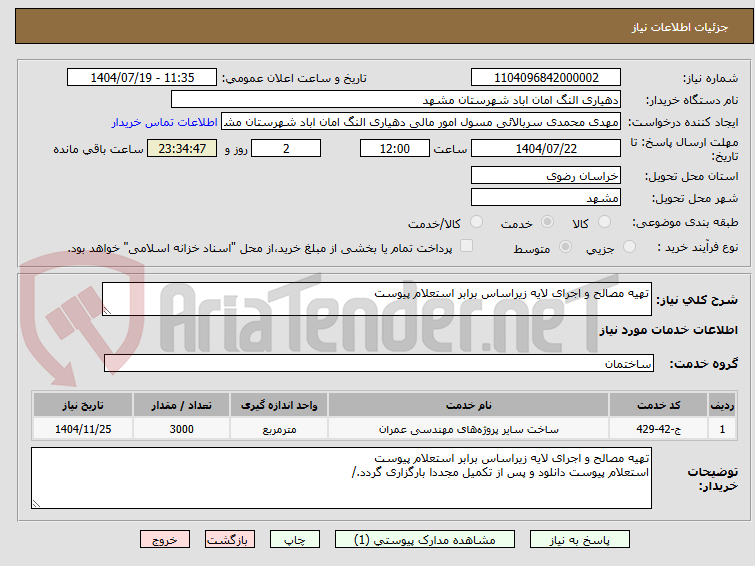Screen dimensions: 755x566
Task: Toggle the اسناد خزانه اسلامی payment checkbox
Action: click(466, 246)
